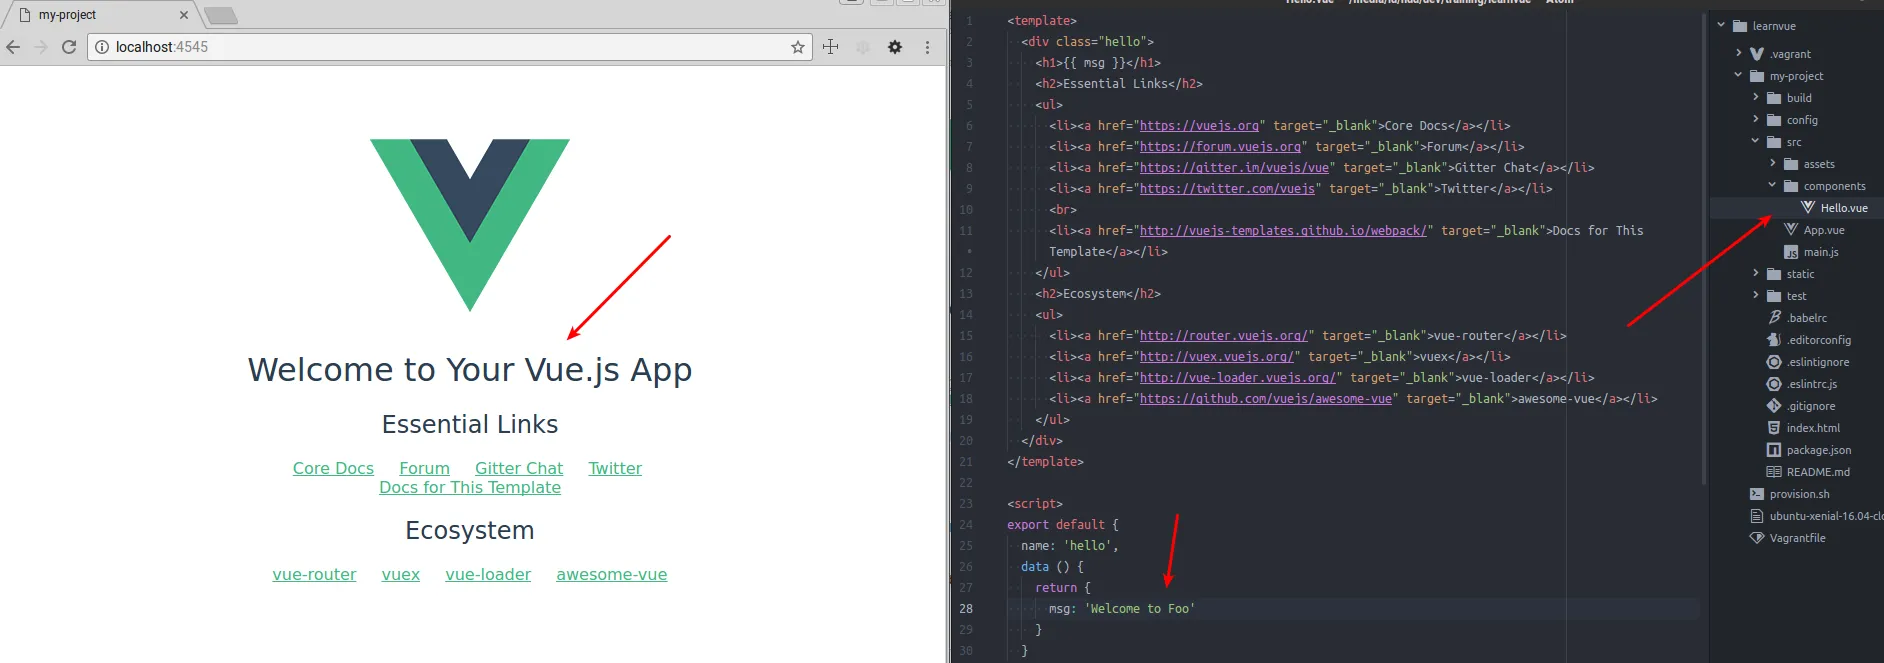The width and height of the screenshot is (1884, 663).
Task: Collapse the src folder chevron
Action: click(1755, 141)
